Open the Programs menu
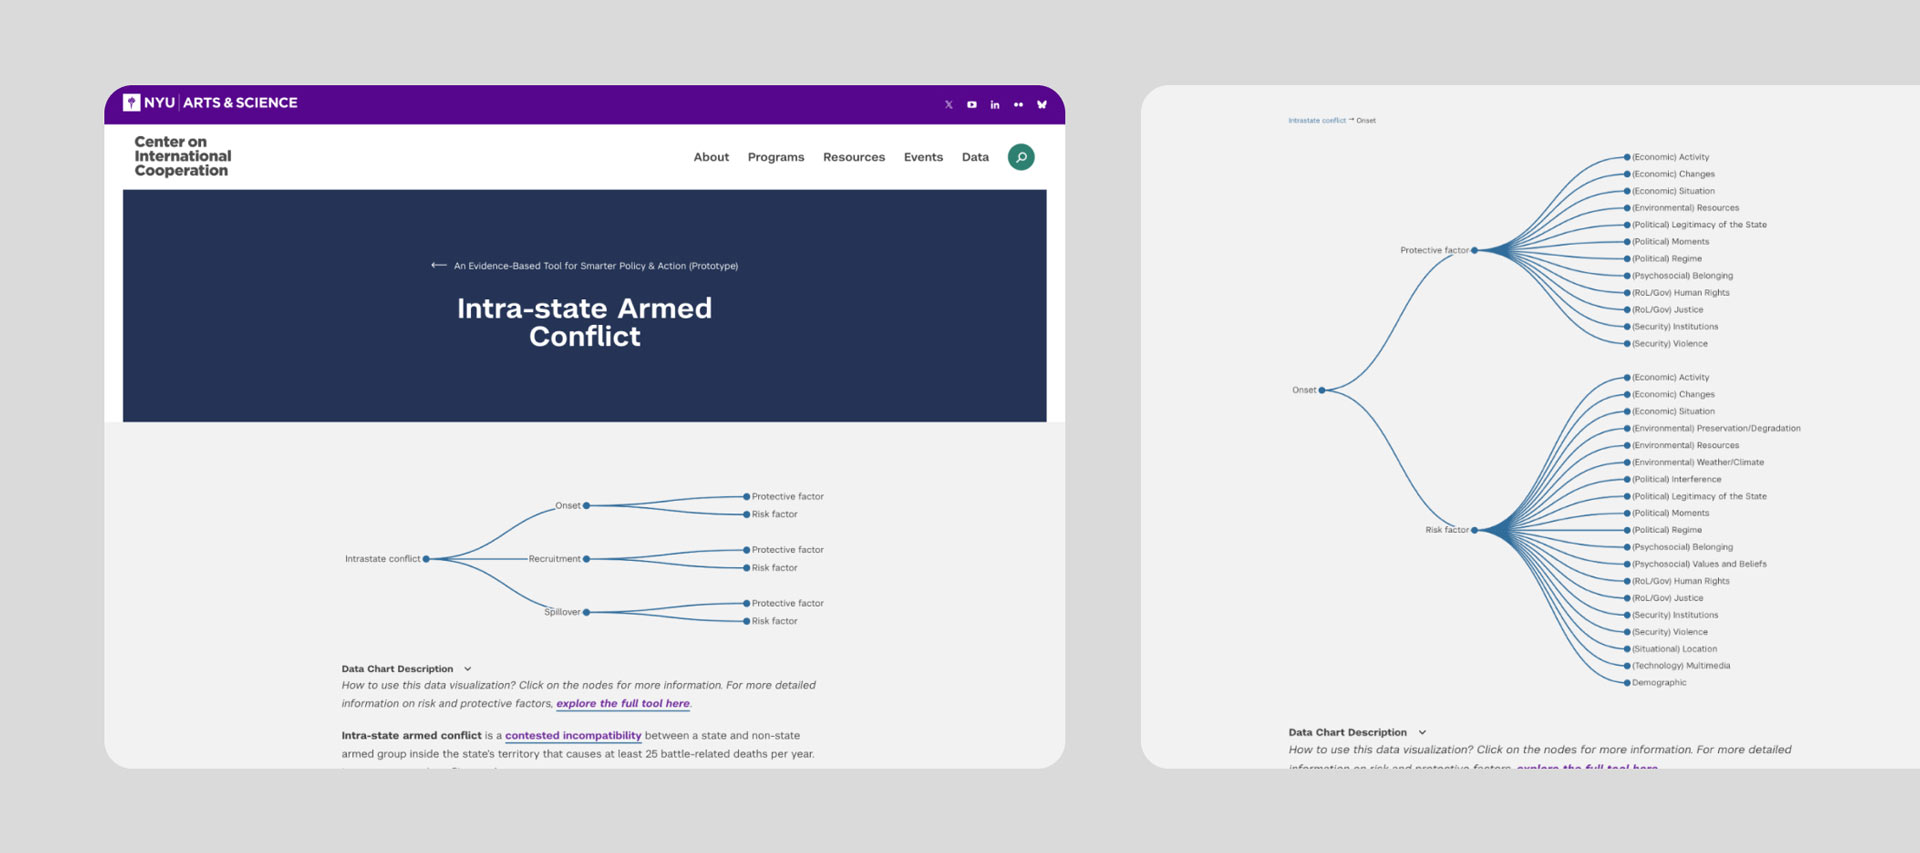This screenshot has width=1920, height=853. 775,158
